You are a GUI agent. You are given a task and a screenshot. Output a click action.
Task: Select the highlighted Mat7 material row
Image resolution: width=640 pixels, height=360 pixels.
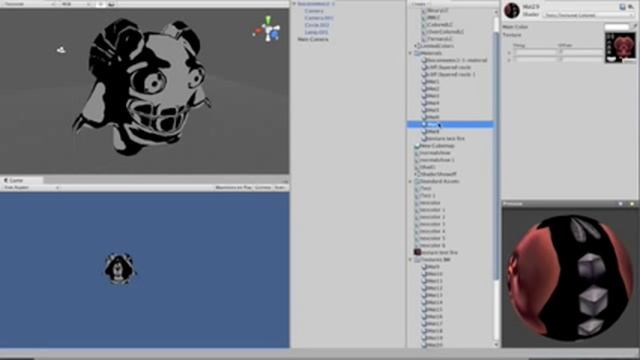pos(450,124)
